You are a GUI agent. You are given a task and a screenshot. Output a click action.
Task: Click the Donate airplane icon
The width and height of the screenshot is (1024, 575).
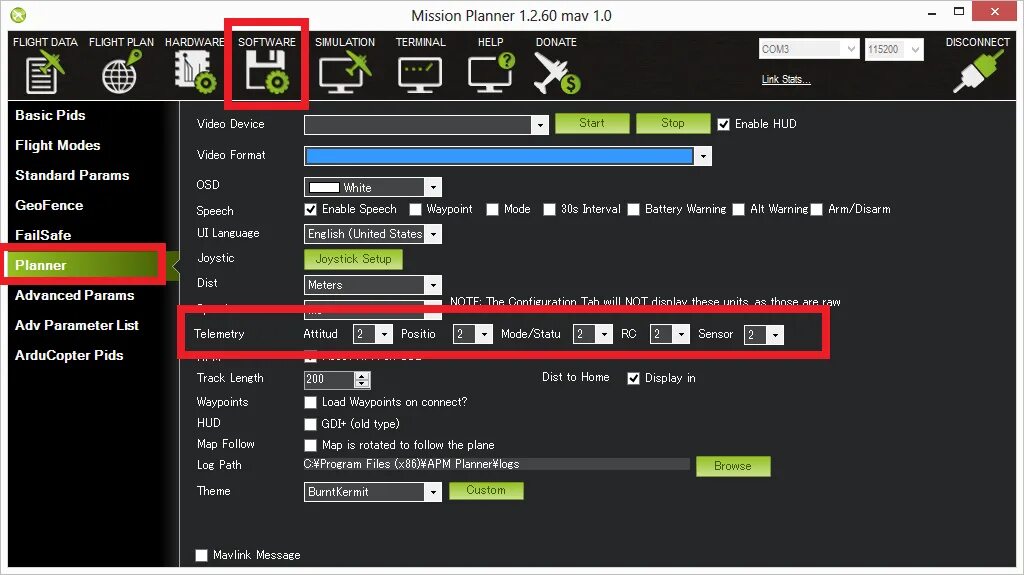tap(556, 73)
